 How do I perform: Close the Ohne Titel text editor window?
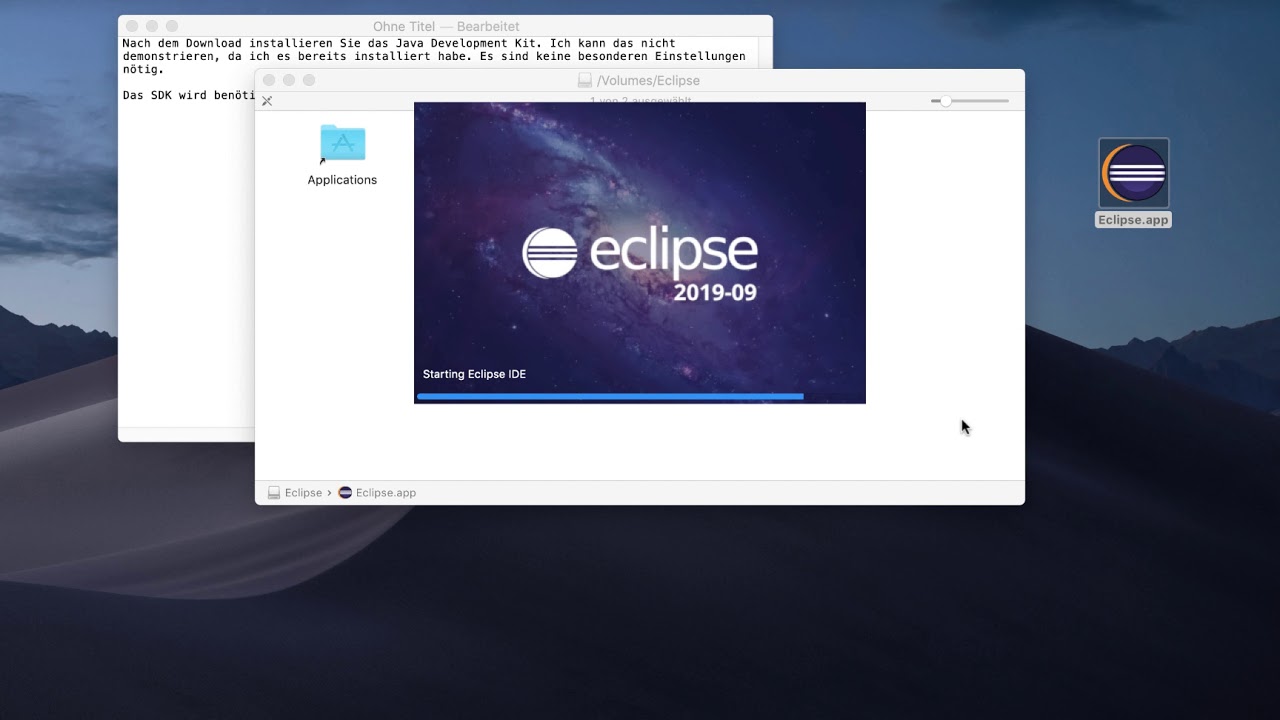(132, 26)
